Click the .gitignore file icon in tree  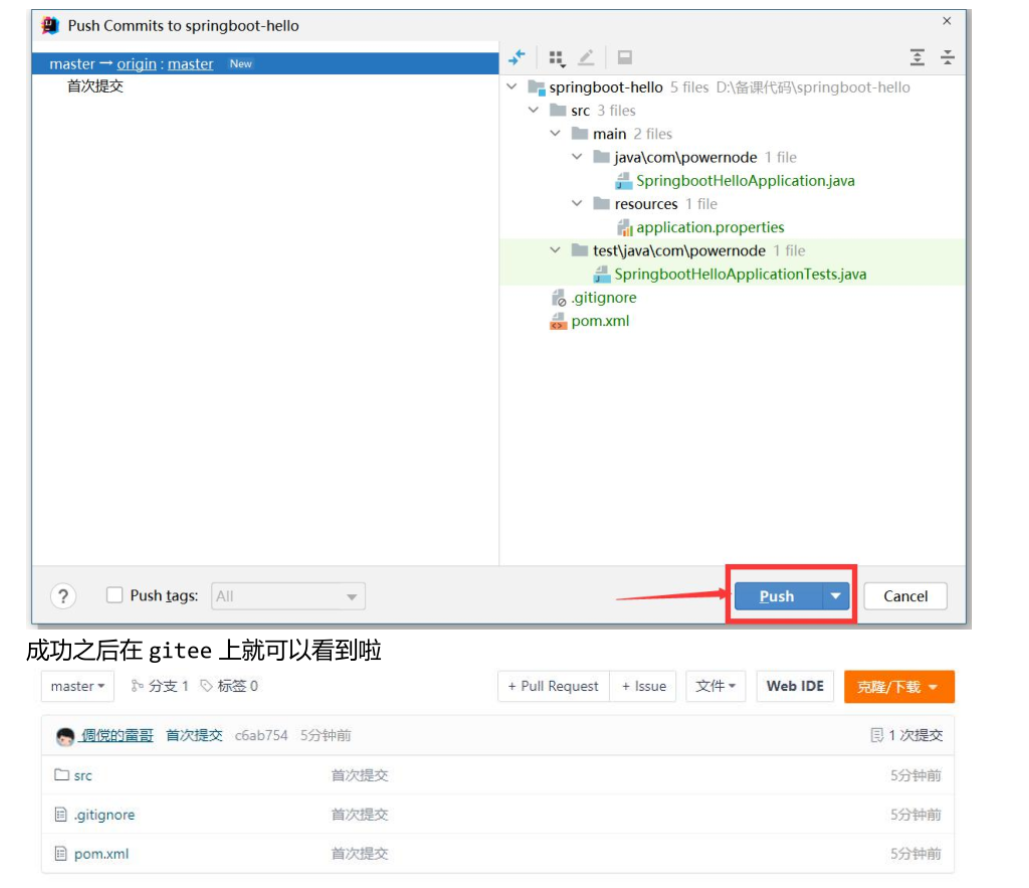point(558,297)
